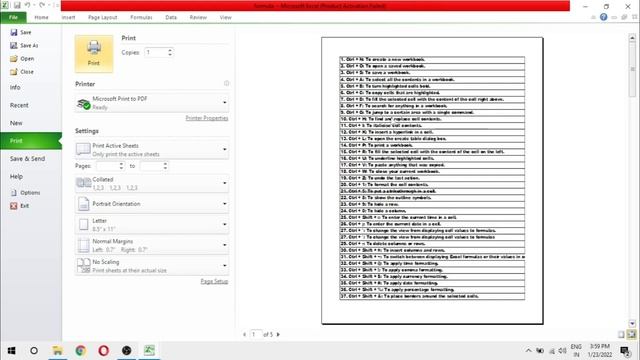Screen dimensions: 640x360
Task: Open the Portrait Orientation dropdown
Action: click(x=152, y=204)
